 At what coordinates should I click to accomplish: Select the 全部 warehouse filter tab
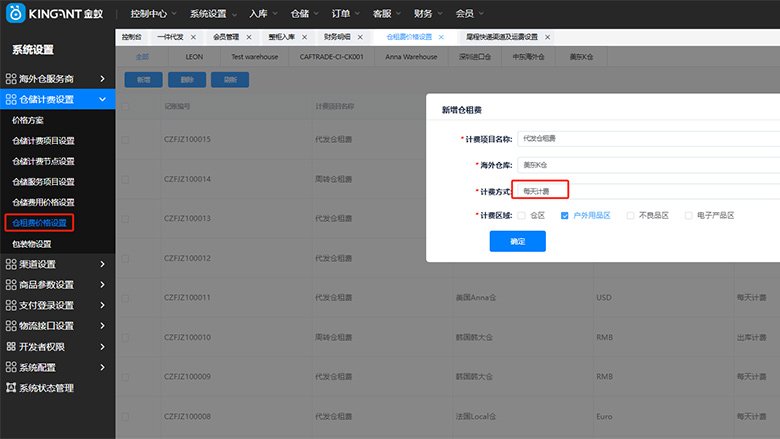142,57
